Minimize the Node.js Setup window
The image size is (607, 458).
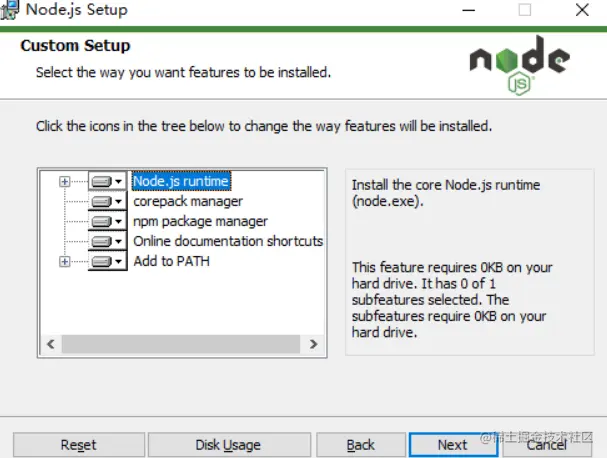click(x=468, y=10)
